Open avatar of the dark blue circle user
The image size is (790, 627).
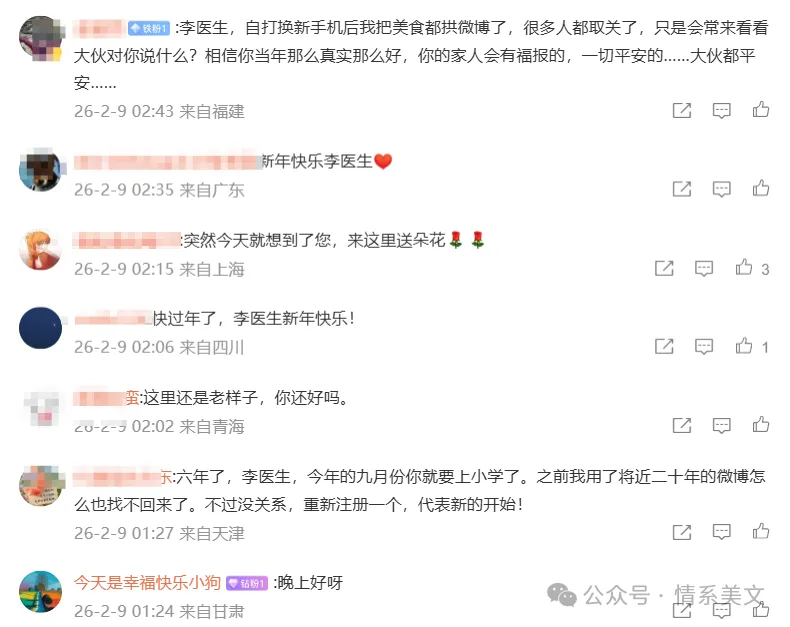click(40, 328)
